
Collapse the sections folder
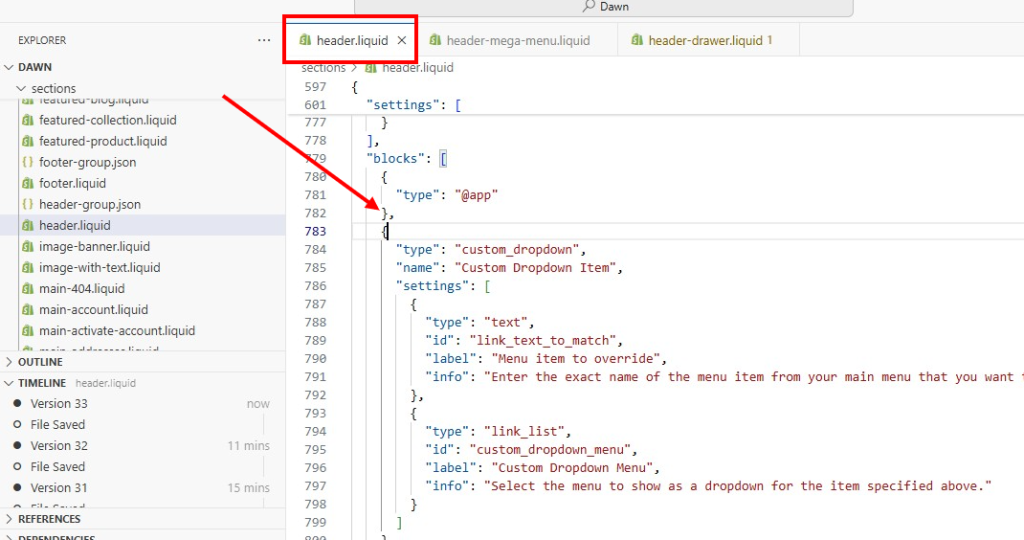(21, 88)
